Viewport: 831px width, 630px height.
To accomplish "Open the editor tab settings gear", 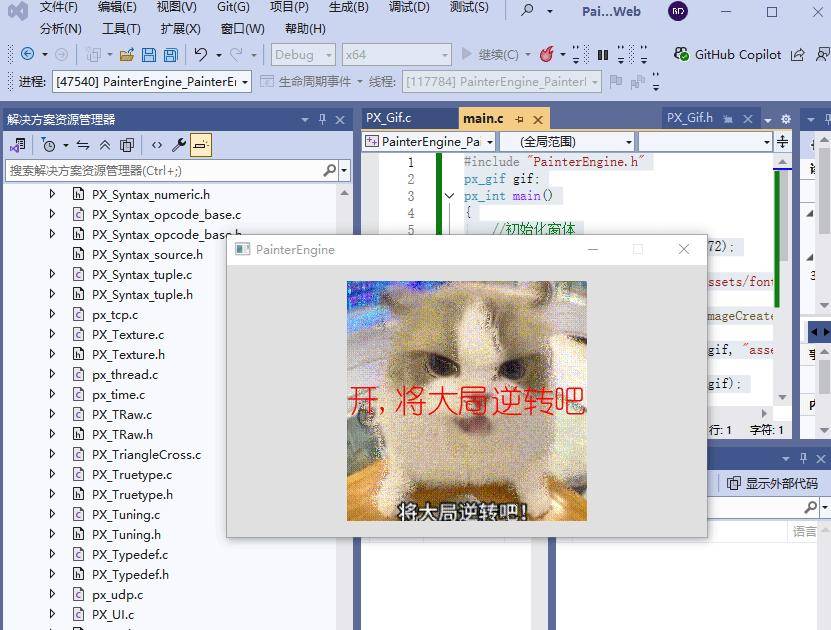I will tap(786, 119).
